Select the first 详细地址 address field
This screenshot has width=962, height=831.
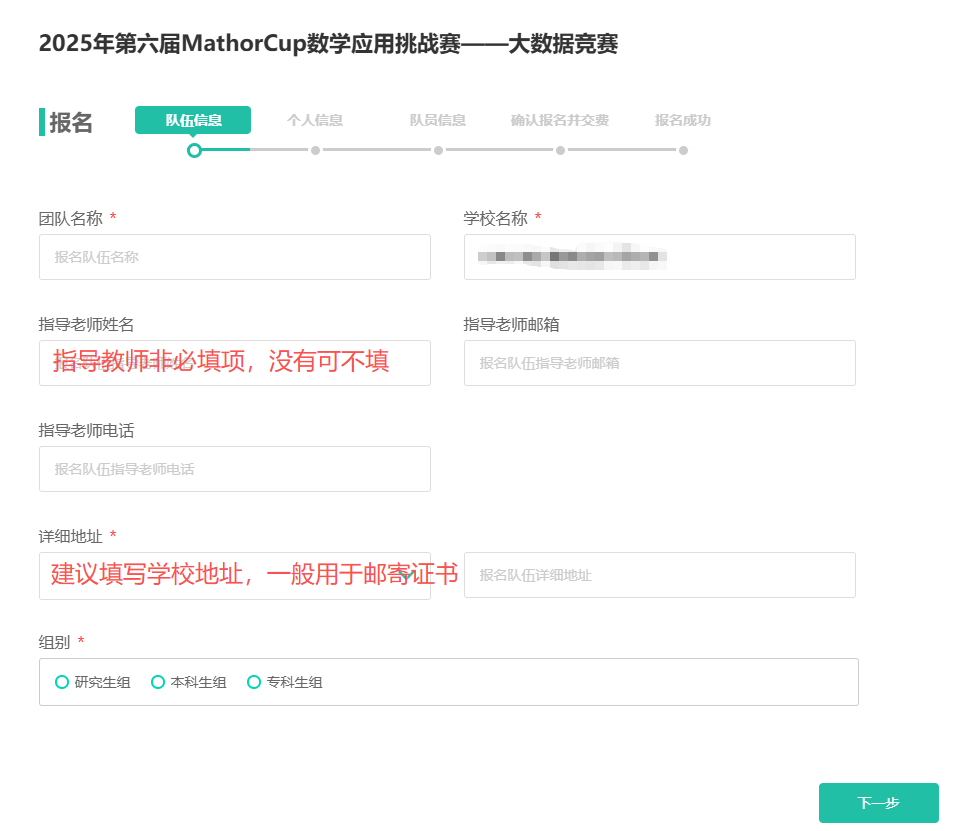click(234, 575)
